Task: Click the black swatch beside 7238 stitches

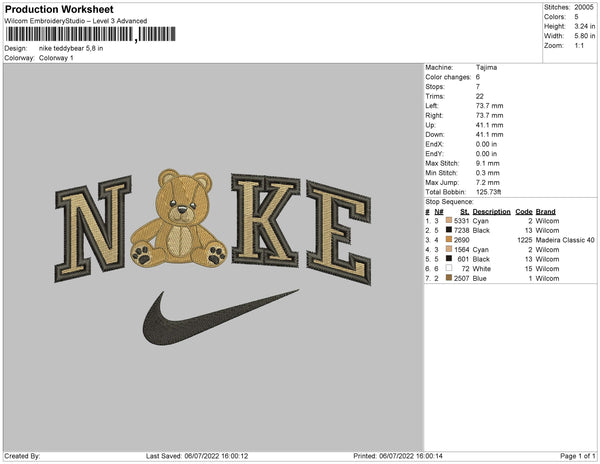Action: pos(449,230)
